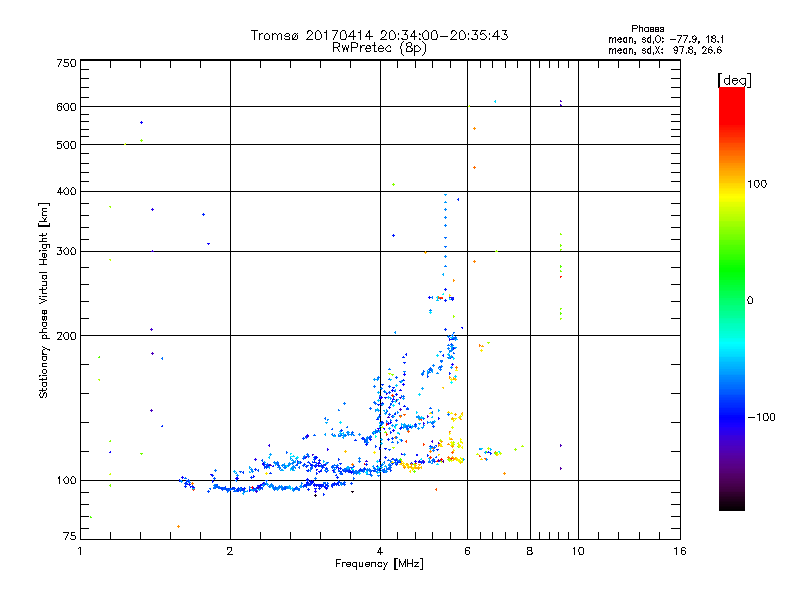Click the "Stationary phase Virtual Height [km]" axis label
Image resolution: width=800 pixels, height=600 pixels.
(44, 301)
